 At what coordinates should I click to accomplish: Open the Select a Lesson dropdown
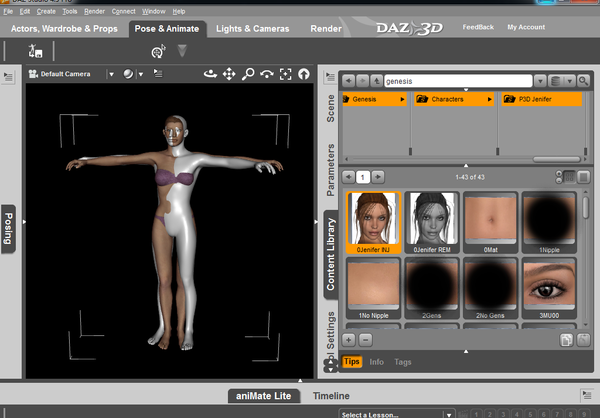pos(396,415)
